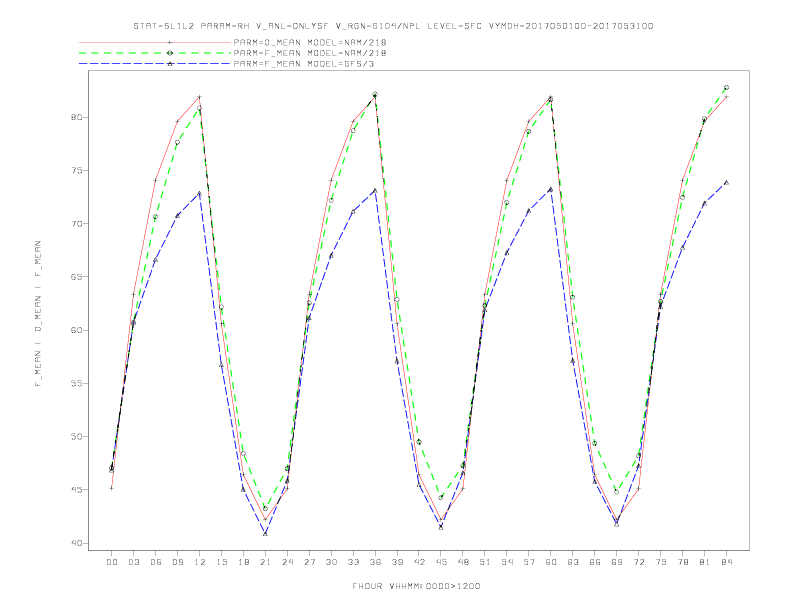Viewport: 792px width, 612px height.
Task: Click the vertical axis label F_MEAN | O_MEAN | F_MEAN
Action: coord(38,314)
